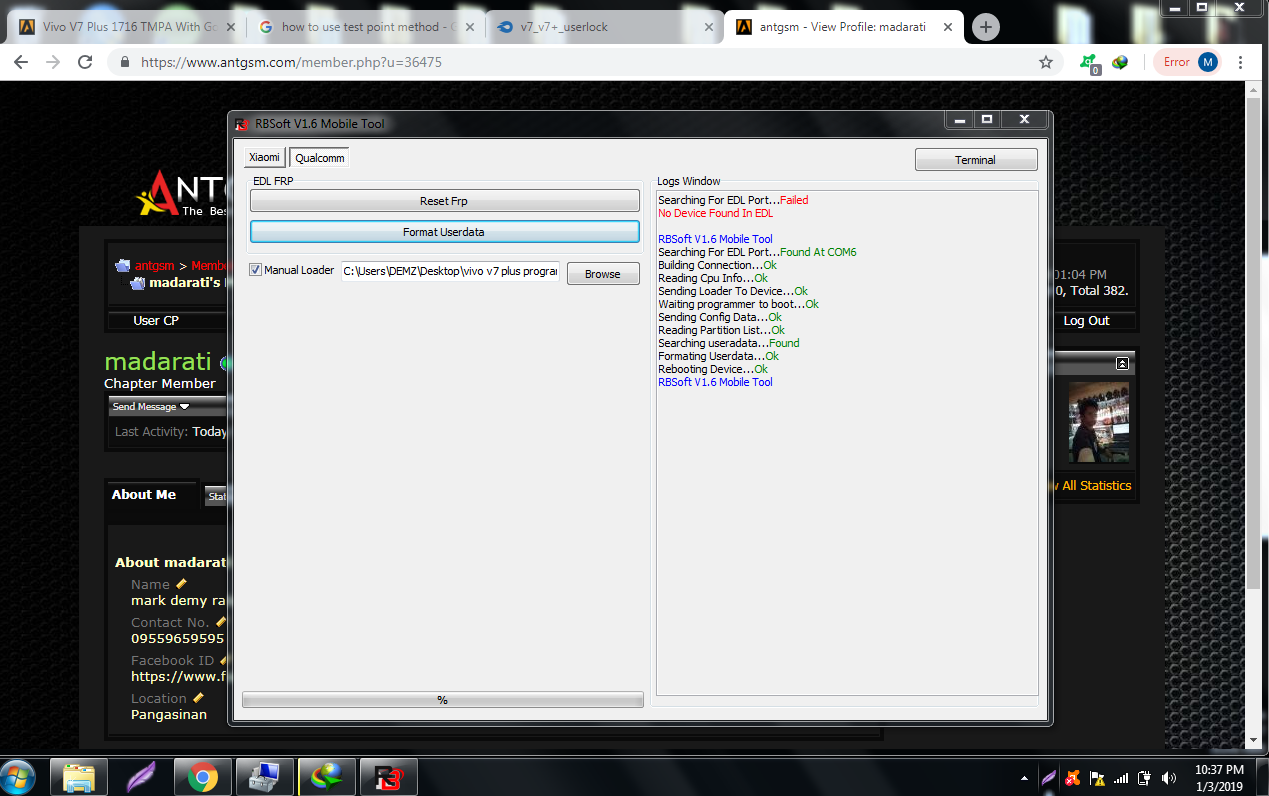Open the green Avast extension icon in Chrome
The width and height of the screenshot is (1269, 796).
click(1089, 62)
